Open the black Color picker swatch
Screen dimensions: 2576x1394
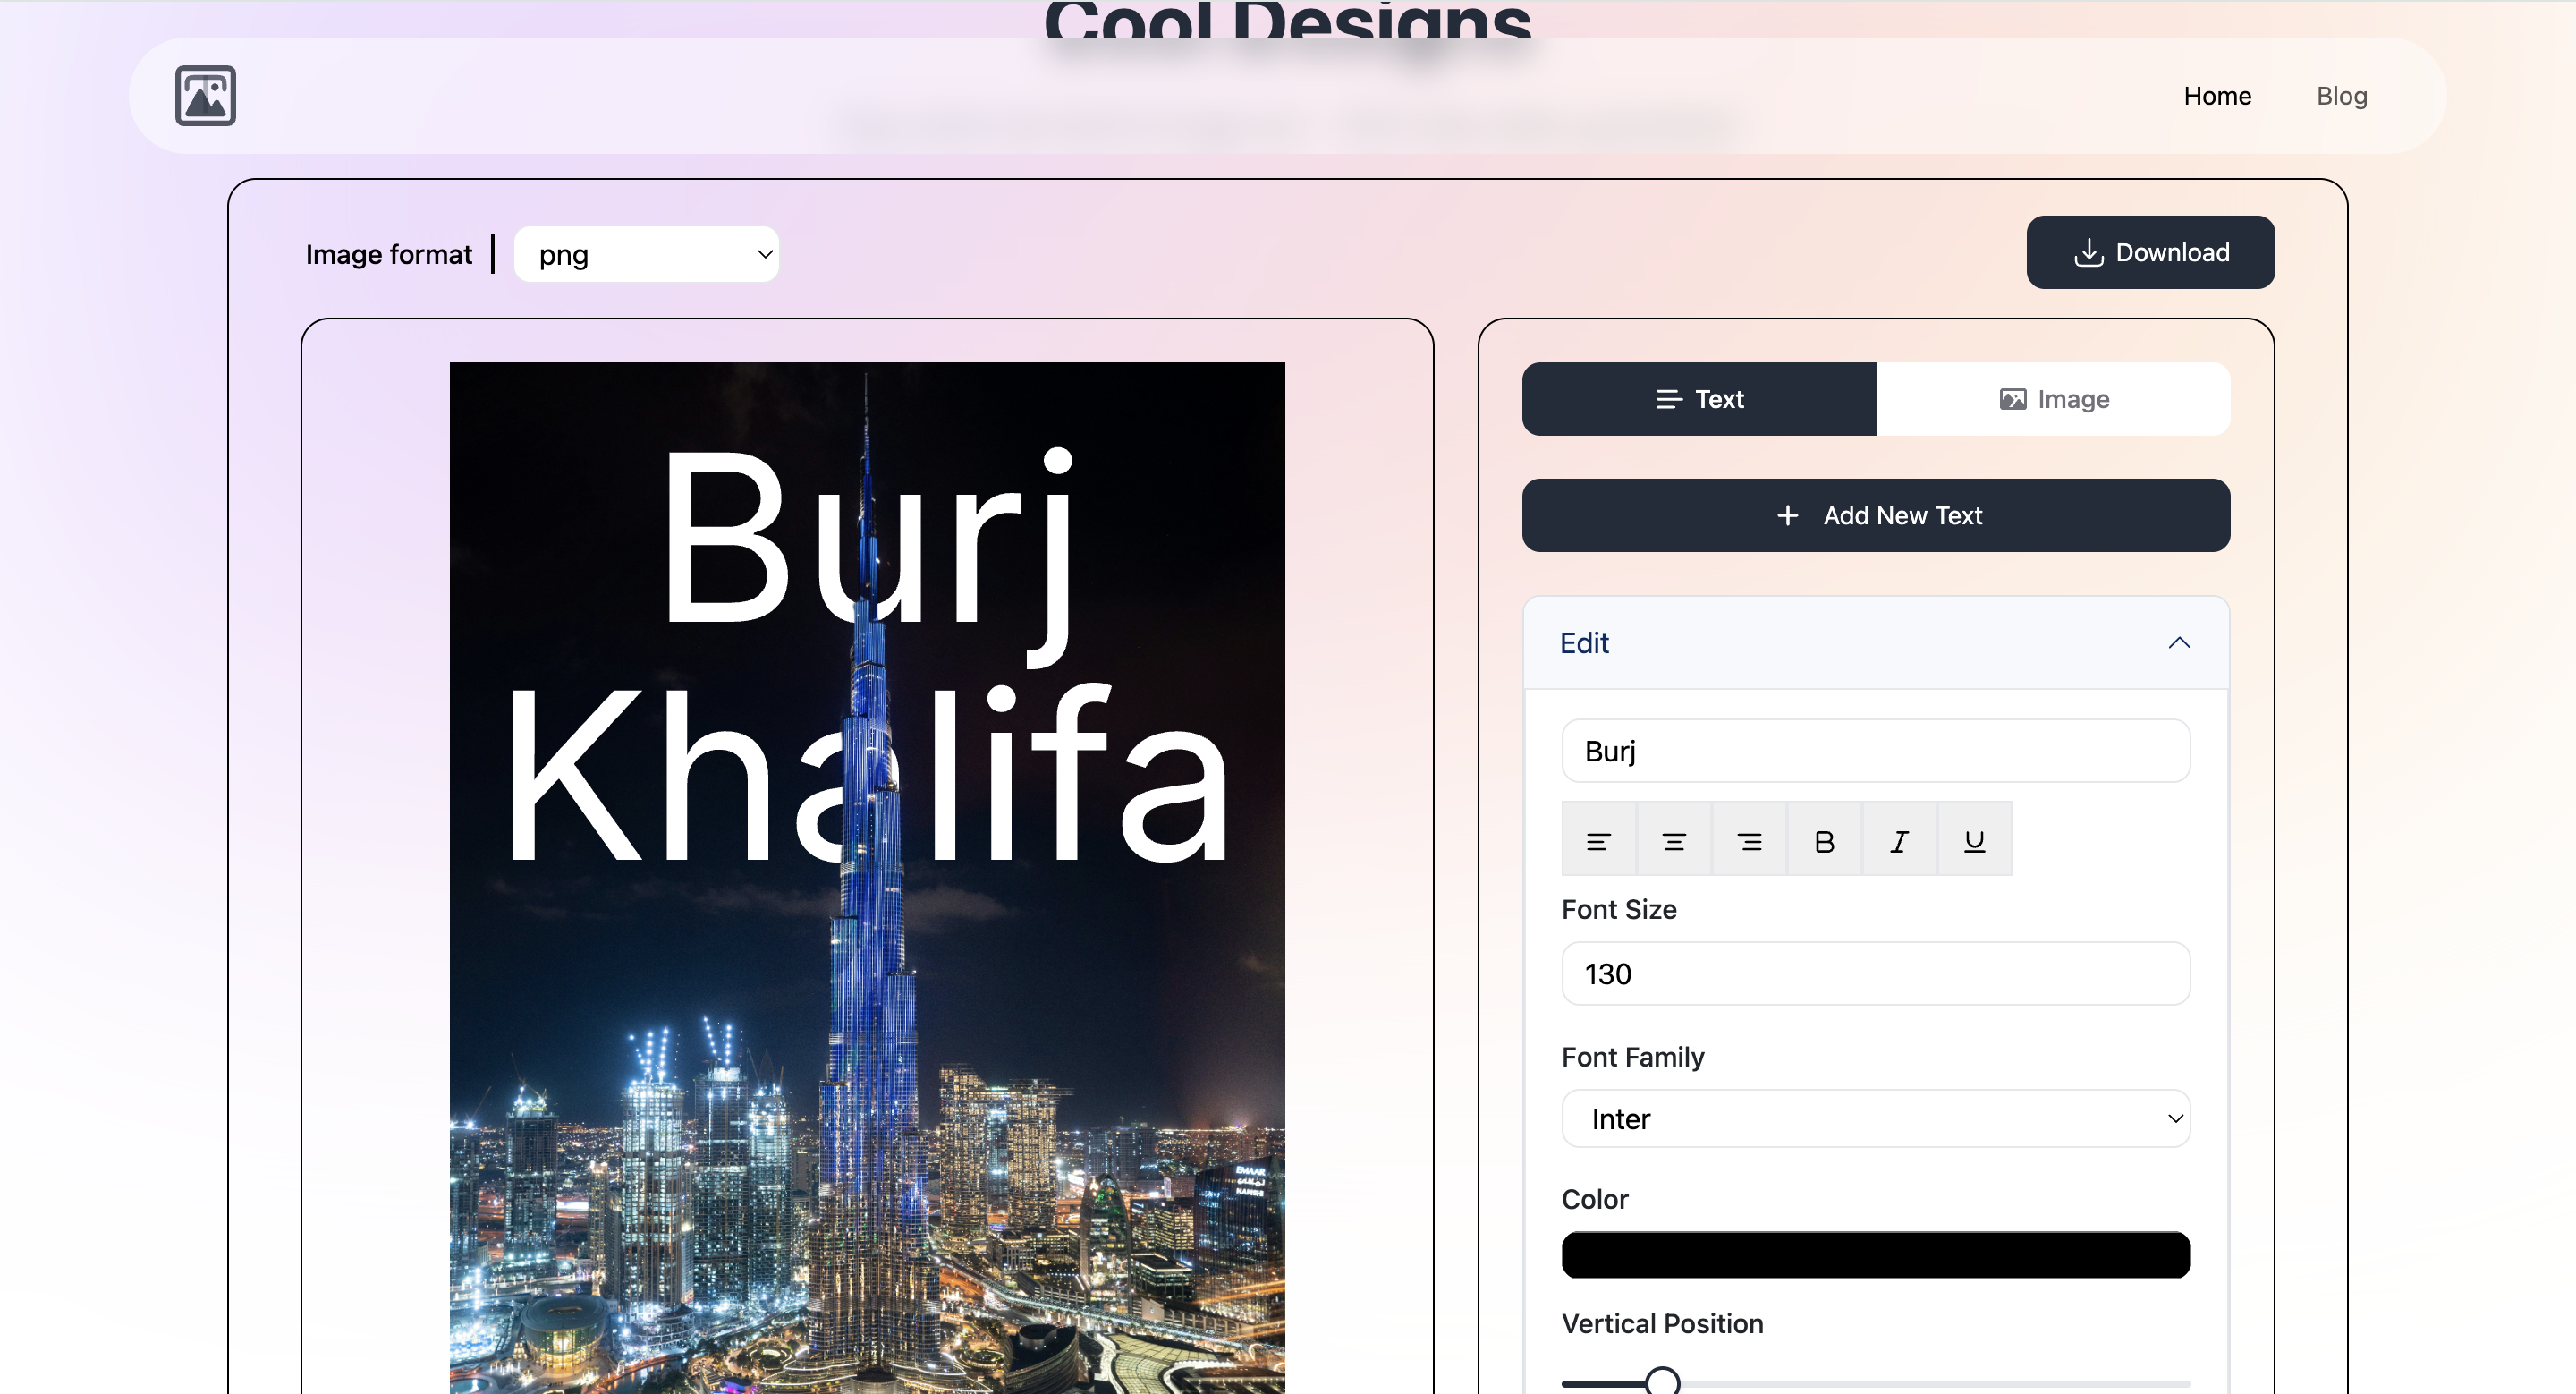point(1875,1255)
